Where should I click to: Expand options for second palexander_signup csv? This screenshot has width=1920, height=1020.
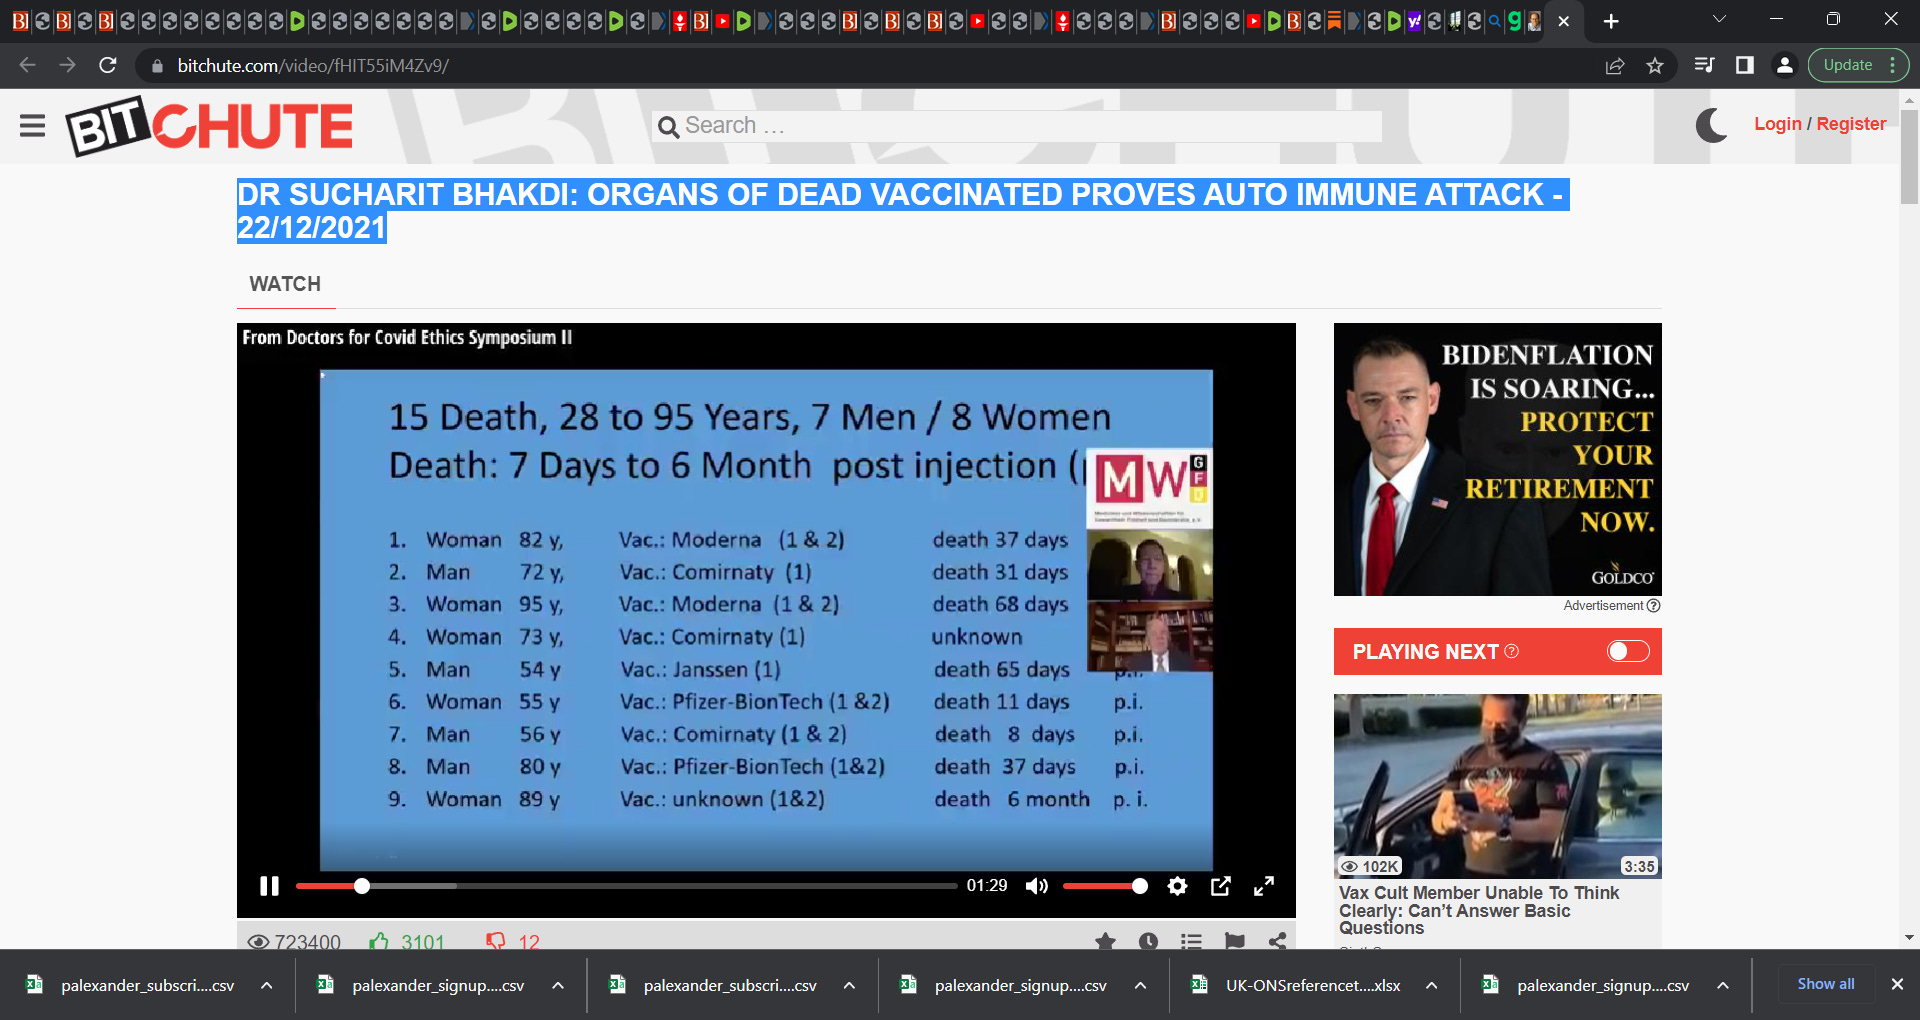pyautogui.click(x=1140, y=985)
